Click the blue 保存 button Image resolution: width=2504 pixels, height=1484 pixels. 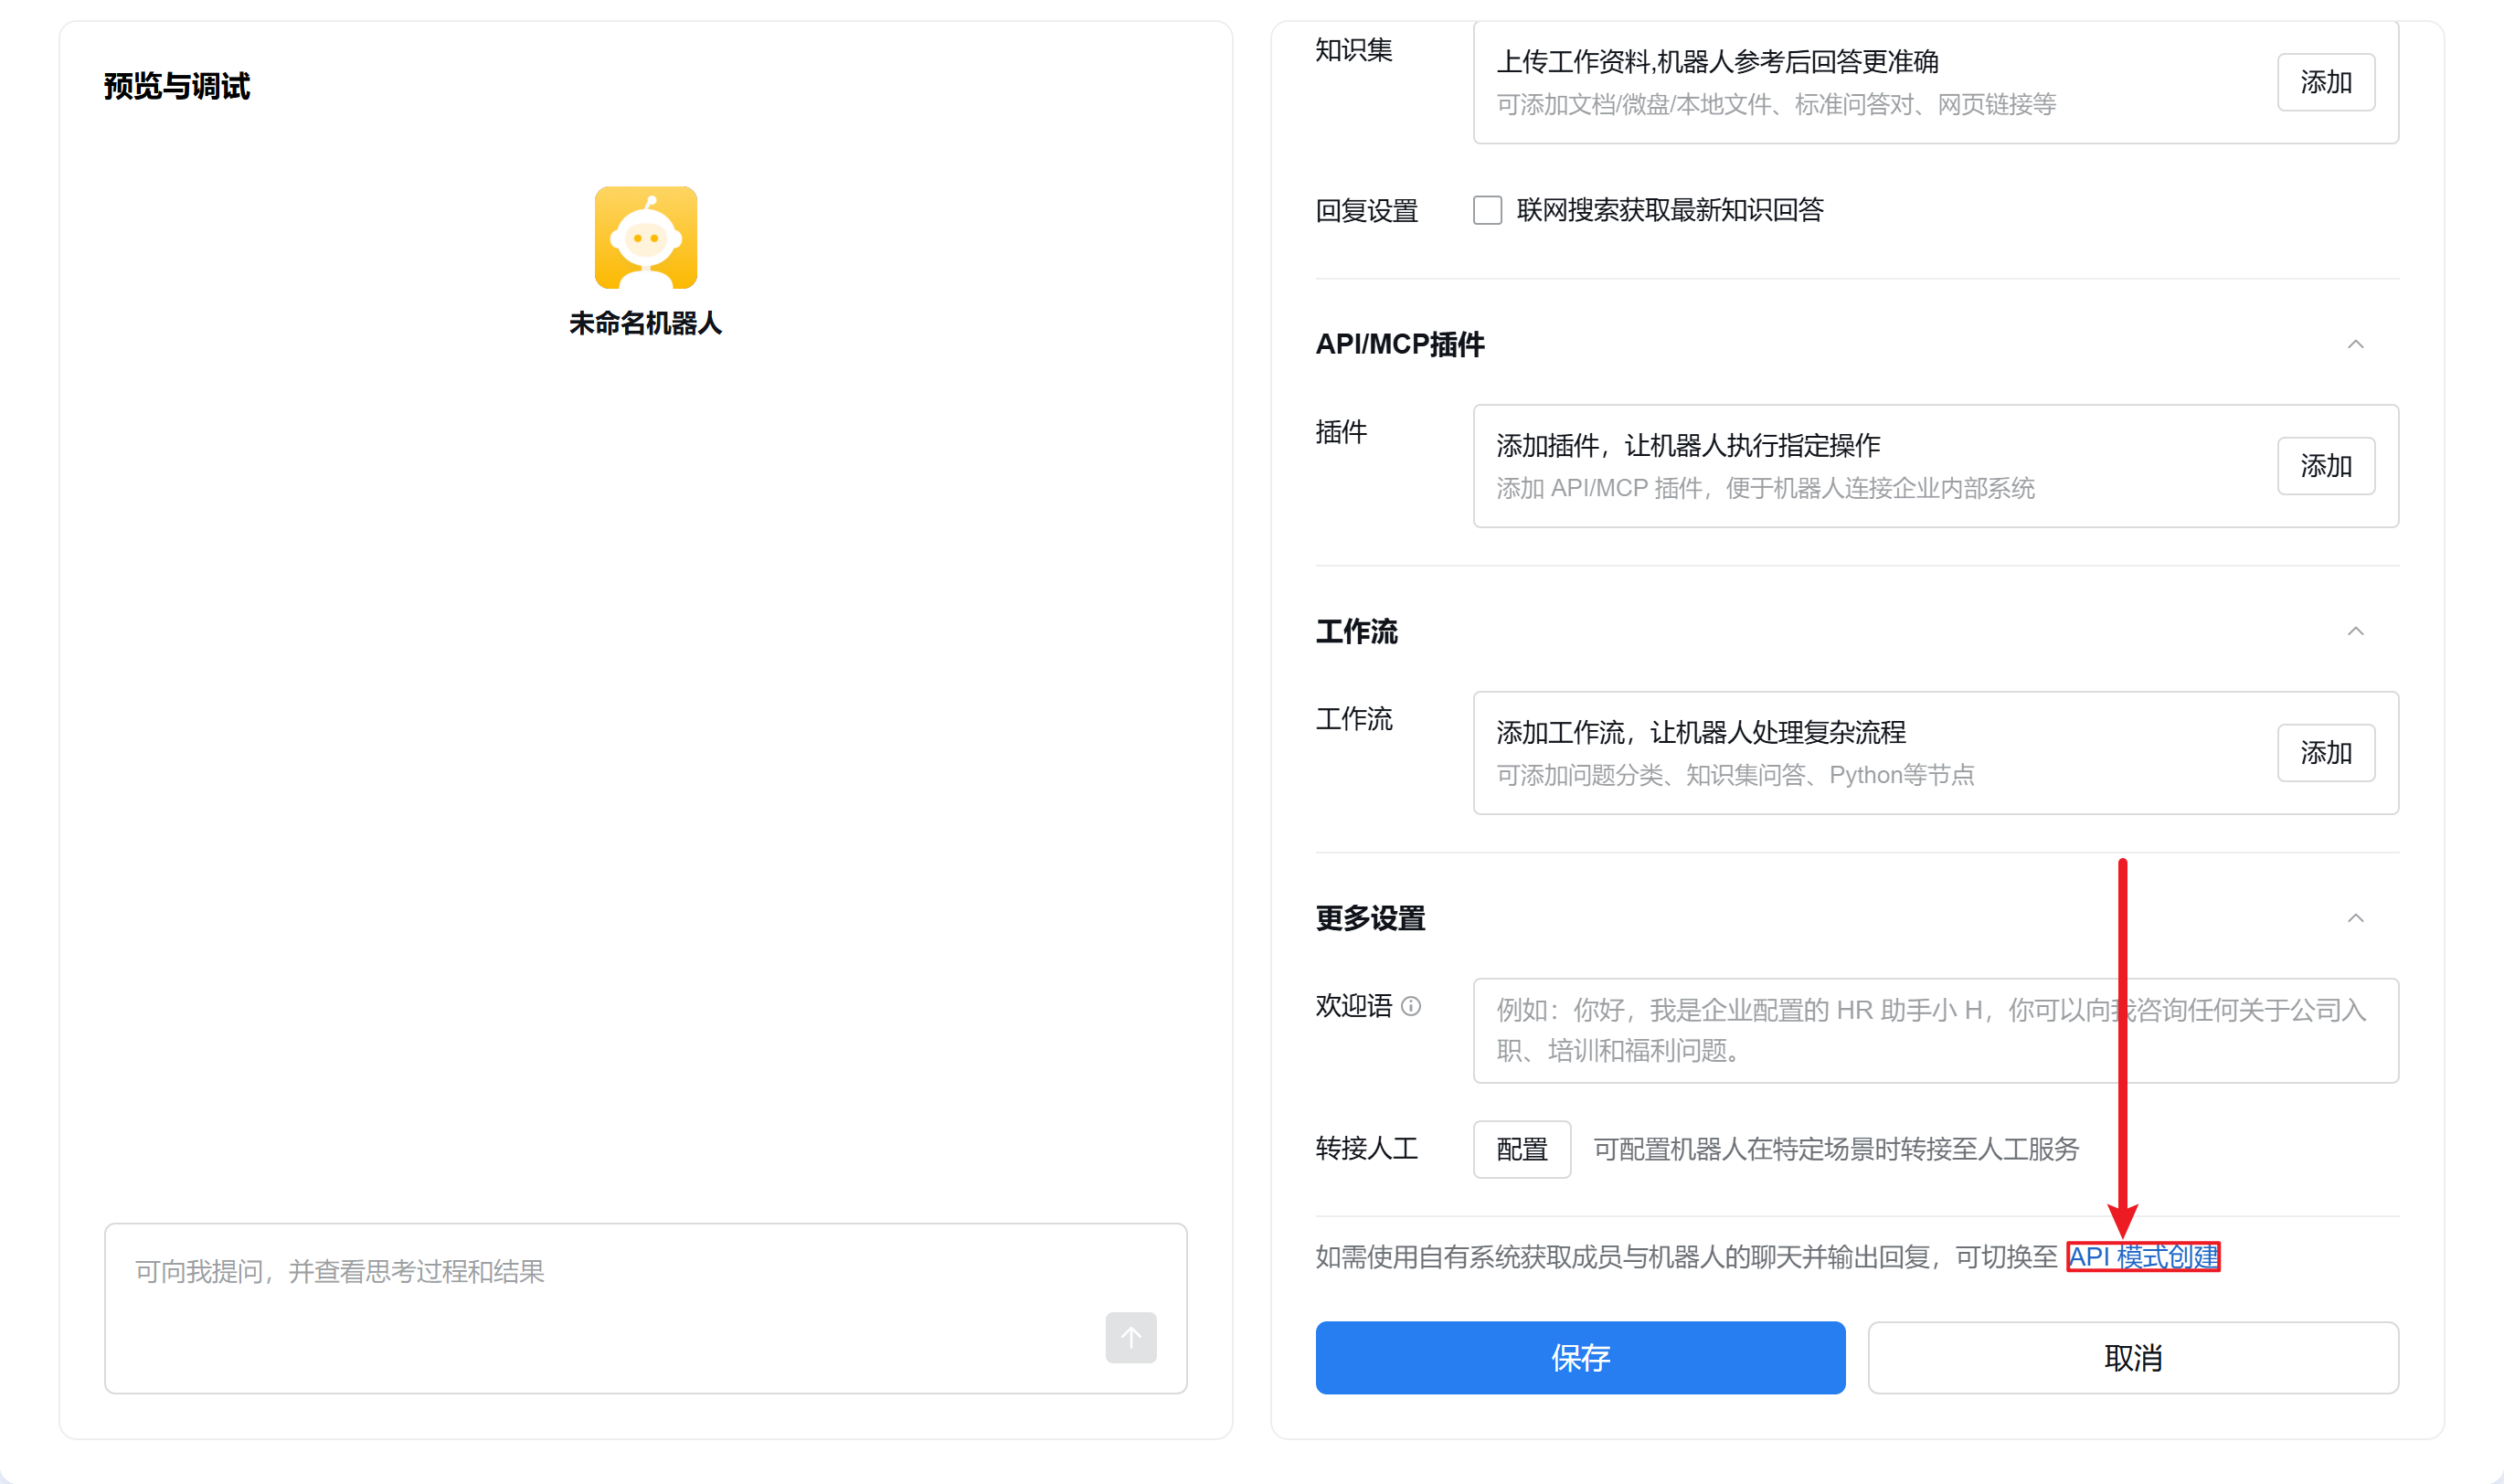click(x=1579, y=1357)
